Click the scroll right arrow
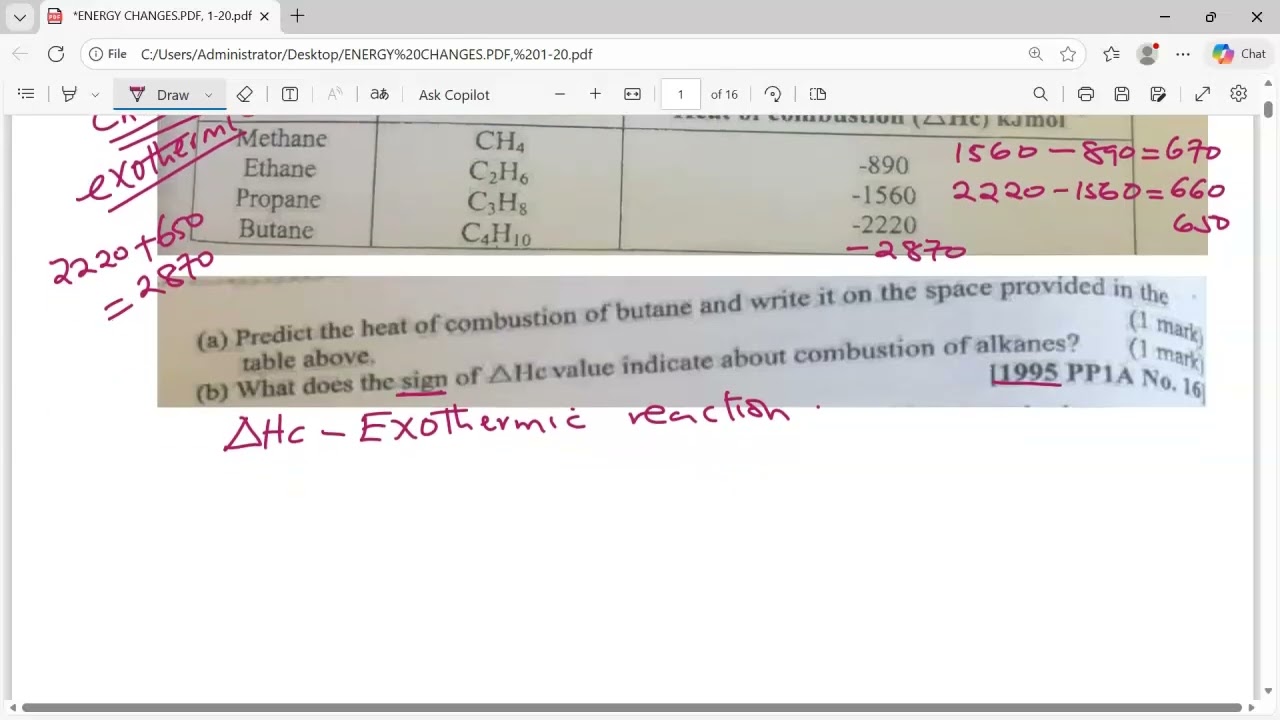The image size is (1280, 720). pyautogui.click(x=1250, y=708)
